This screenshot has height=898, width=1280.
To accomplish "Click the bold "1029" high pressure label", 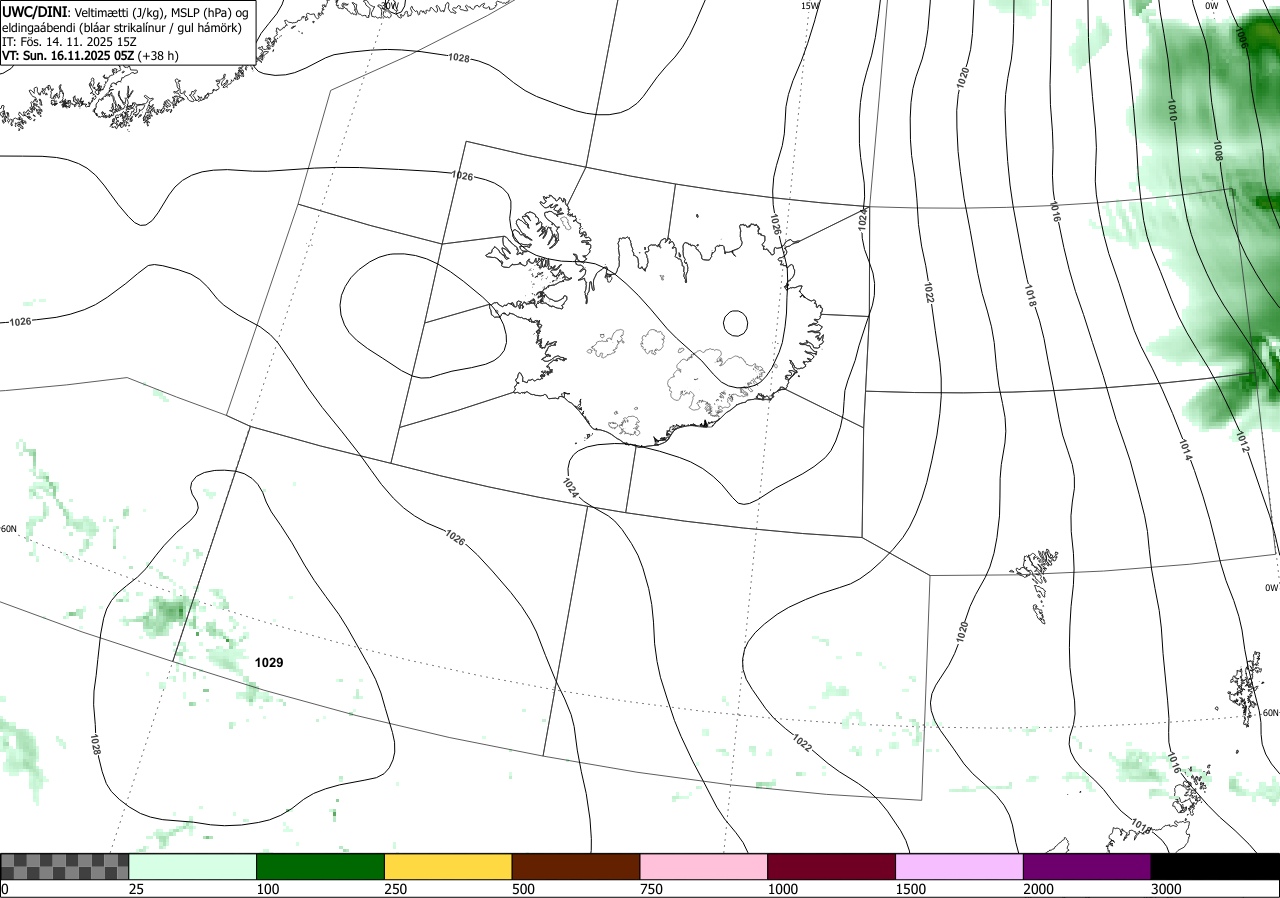I will (x=269, y=663).
